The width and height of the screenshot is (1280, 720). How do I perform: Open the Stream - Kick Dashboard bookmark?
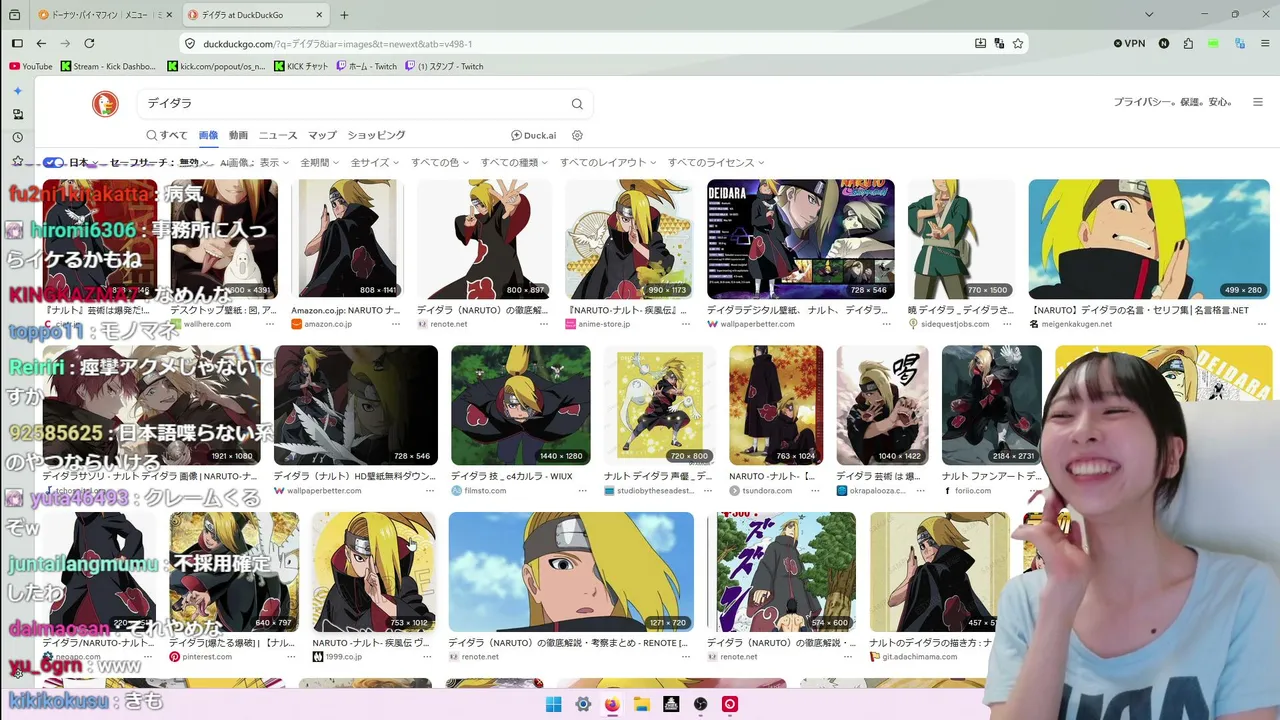109,67
